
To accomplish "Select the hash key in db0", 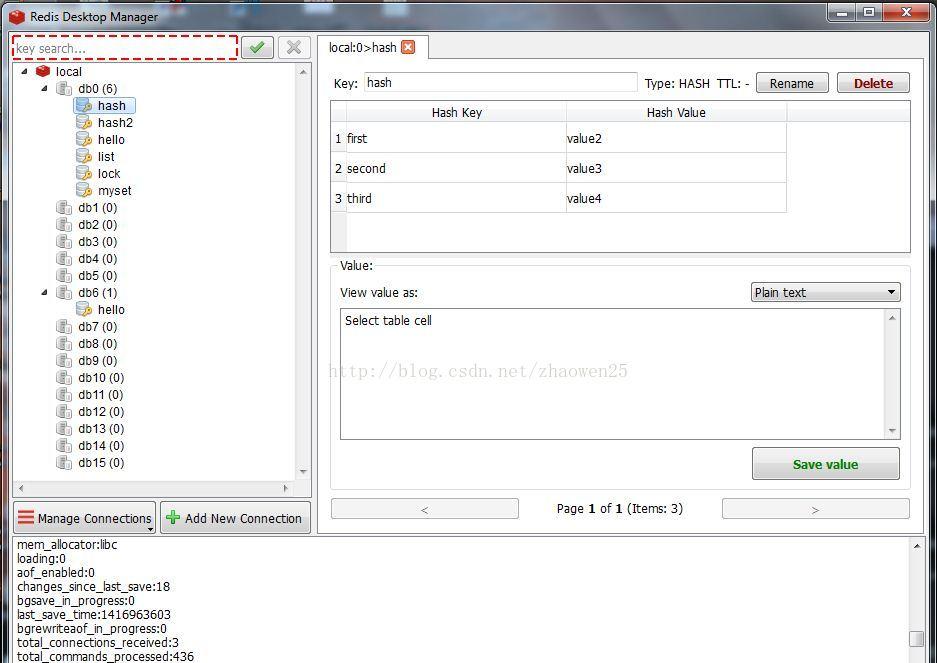I will pyautogui.click(x=105, y=106).
